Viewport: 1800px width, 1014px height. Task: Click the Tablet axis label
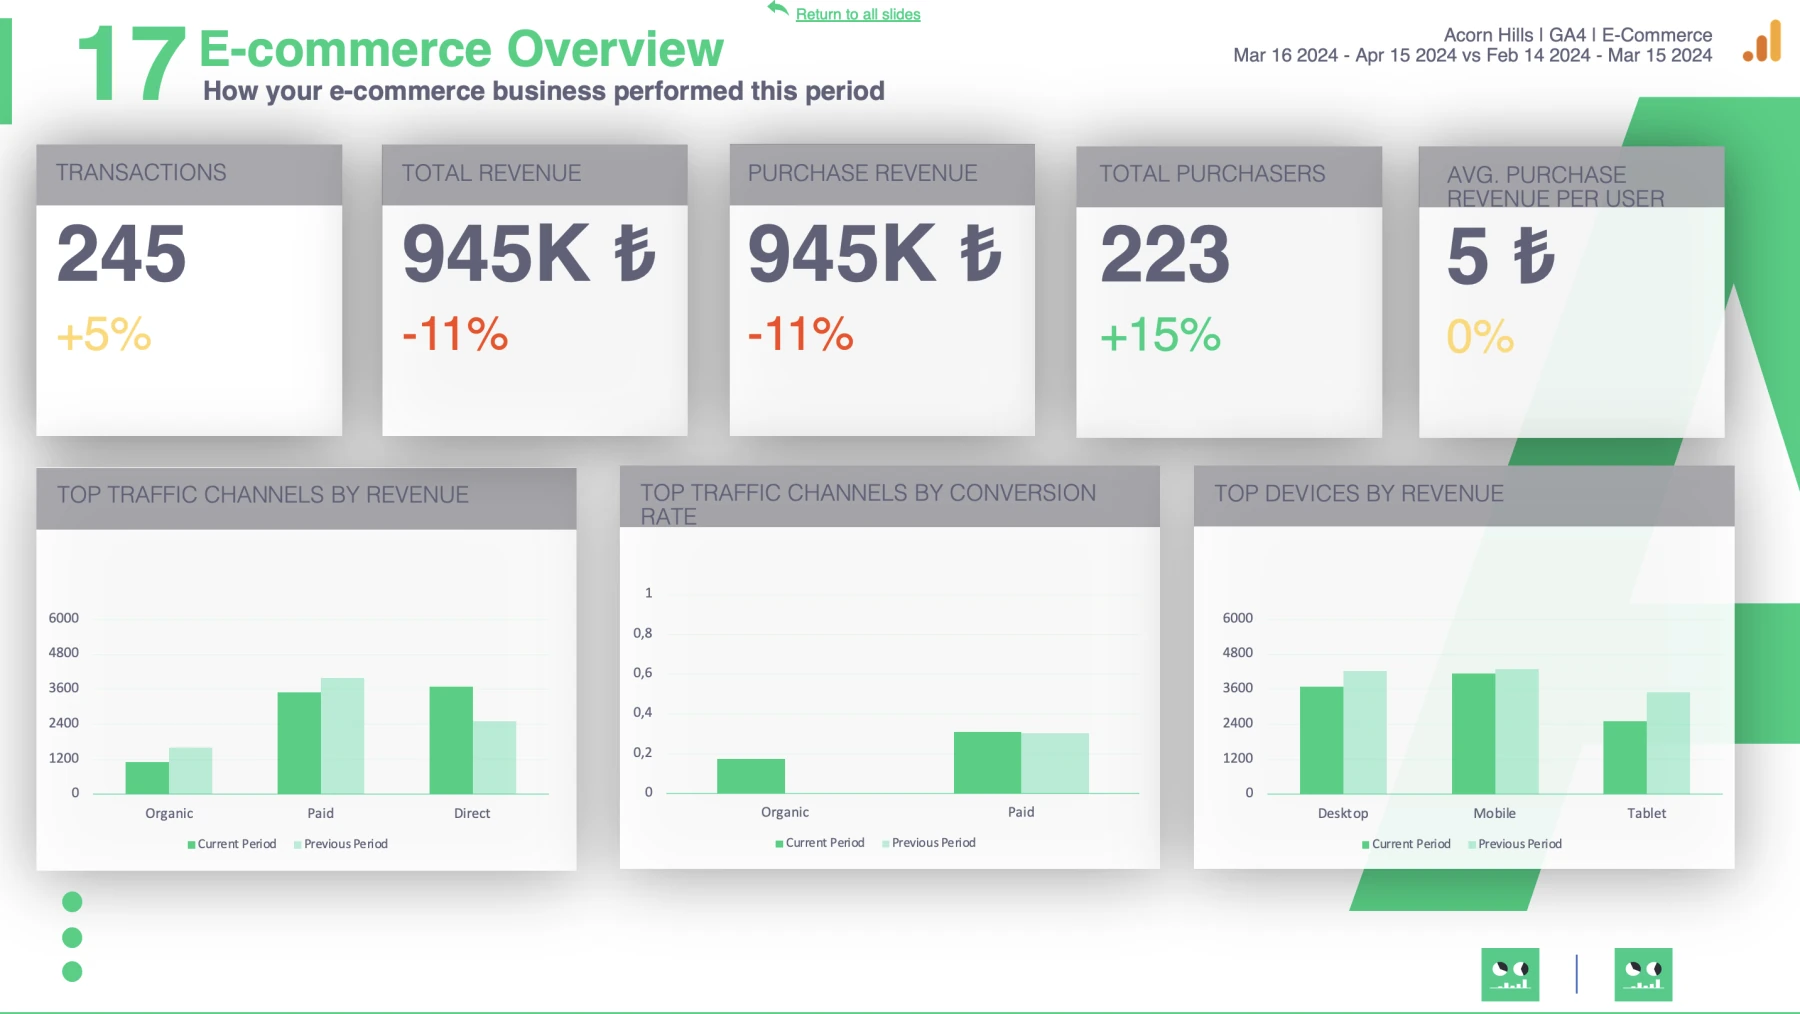(1646, 813)
